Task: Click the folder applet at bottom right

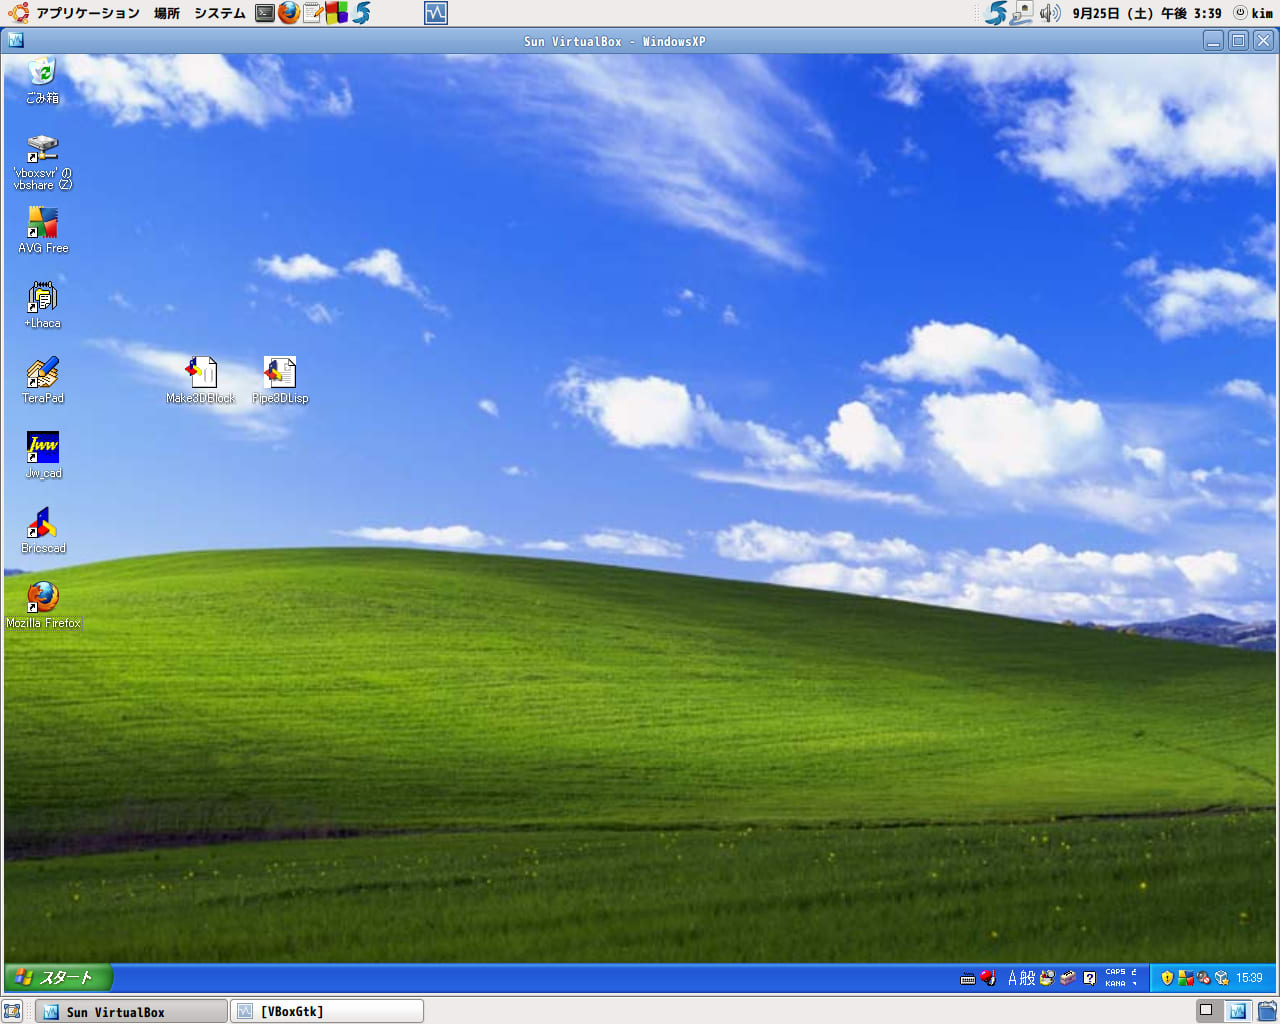Action: (x=1267, y=1010)
